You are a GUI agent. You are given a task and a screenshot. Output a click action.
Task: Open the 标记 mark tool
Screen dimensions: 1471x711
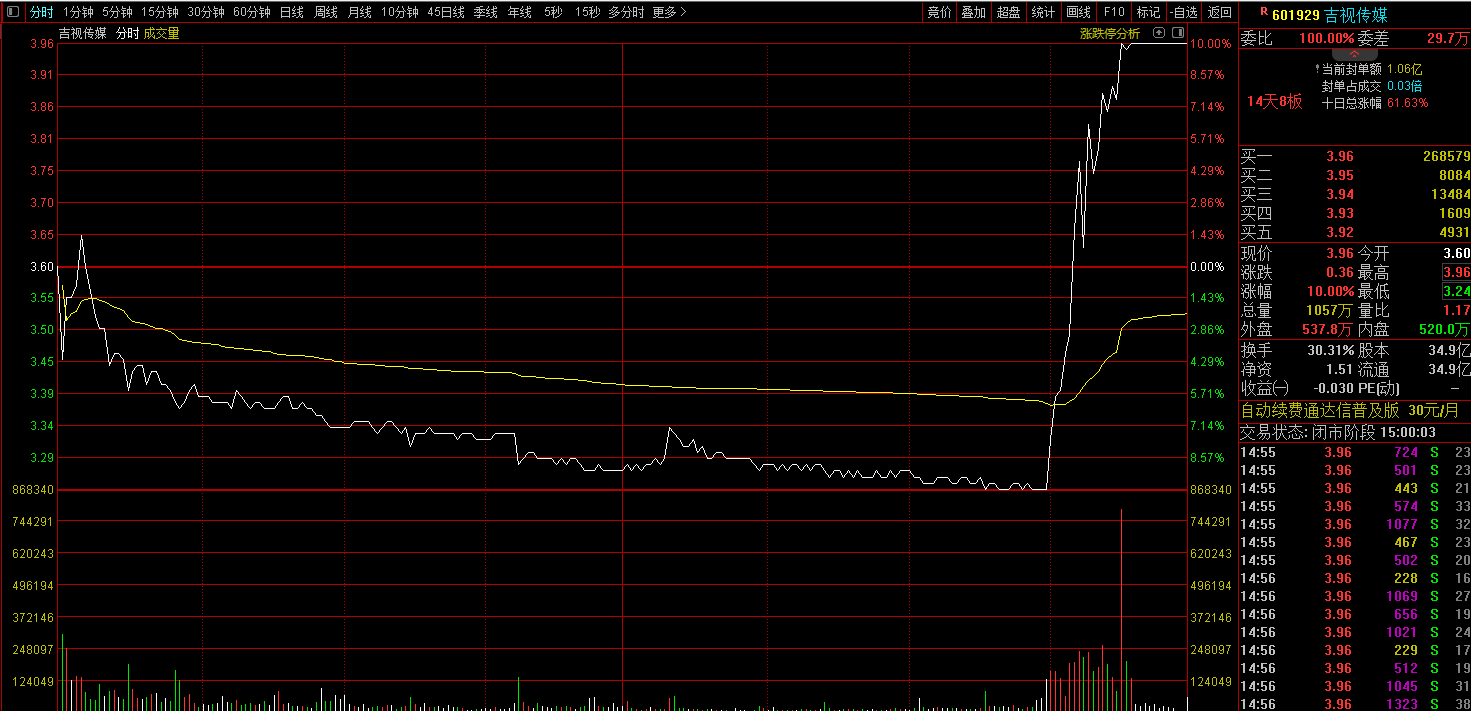[1148, 12]
